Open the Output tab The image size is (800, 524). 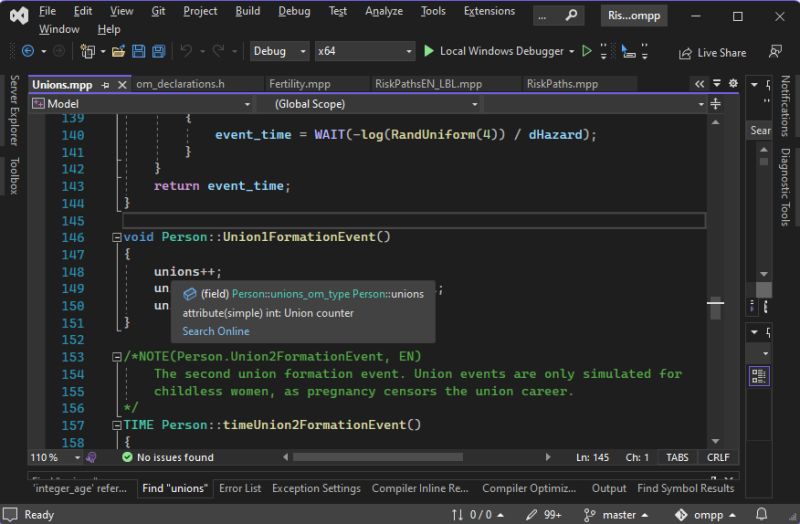[609, 488]
